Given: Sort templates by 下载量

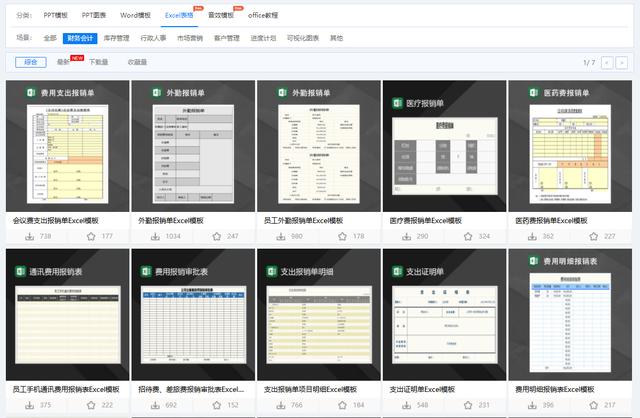Looking at the screenshot, I should (x=98, y=62).
